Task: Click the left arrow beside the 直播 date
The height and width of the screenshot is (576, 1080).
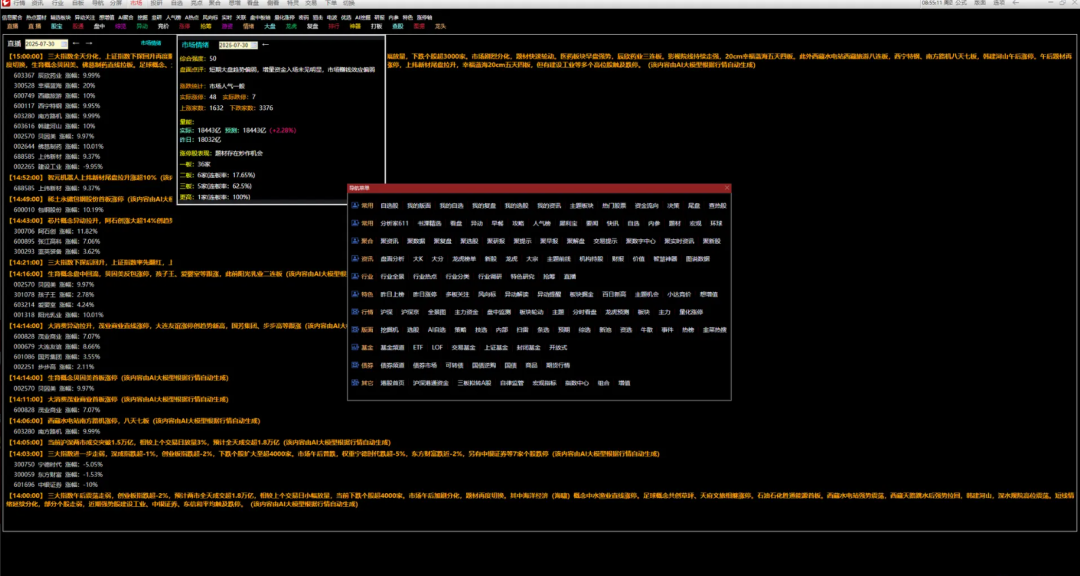Action: click(74, 44)
